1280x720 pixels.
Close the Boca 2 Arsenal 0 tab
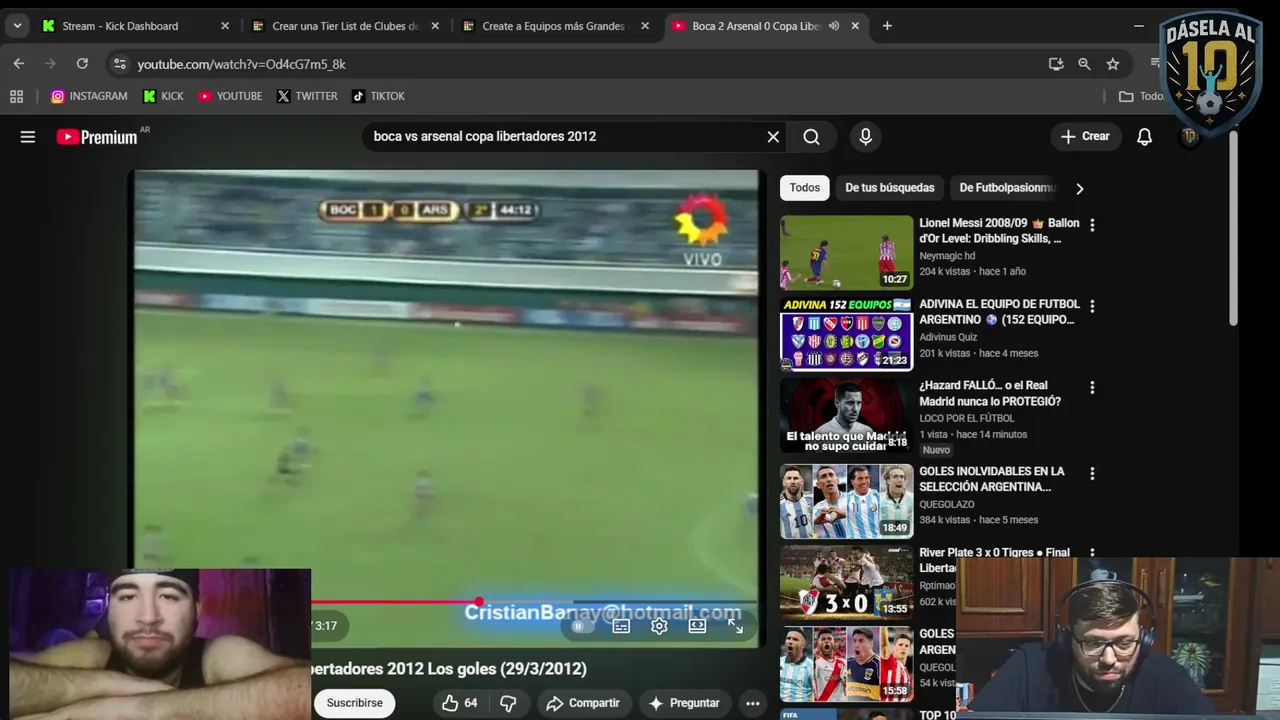[855, 26]
